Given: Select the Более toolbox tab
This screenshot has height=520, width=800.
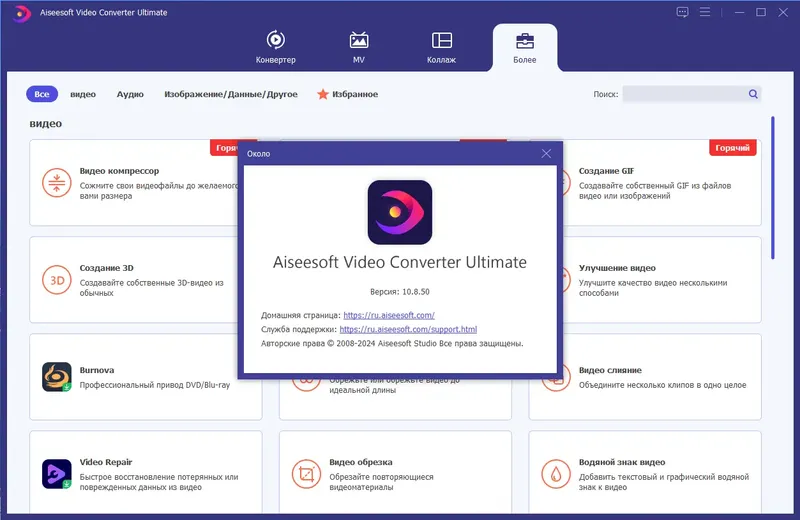Looking at the screenshot, I should coord(524,47).
